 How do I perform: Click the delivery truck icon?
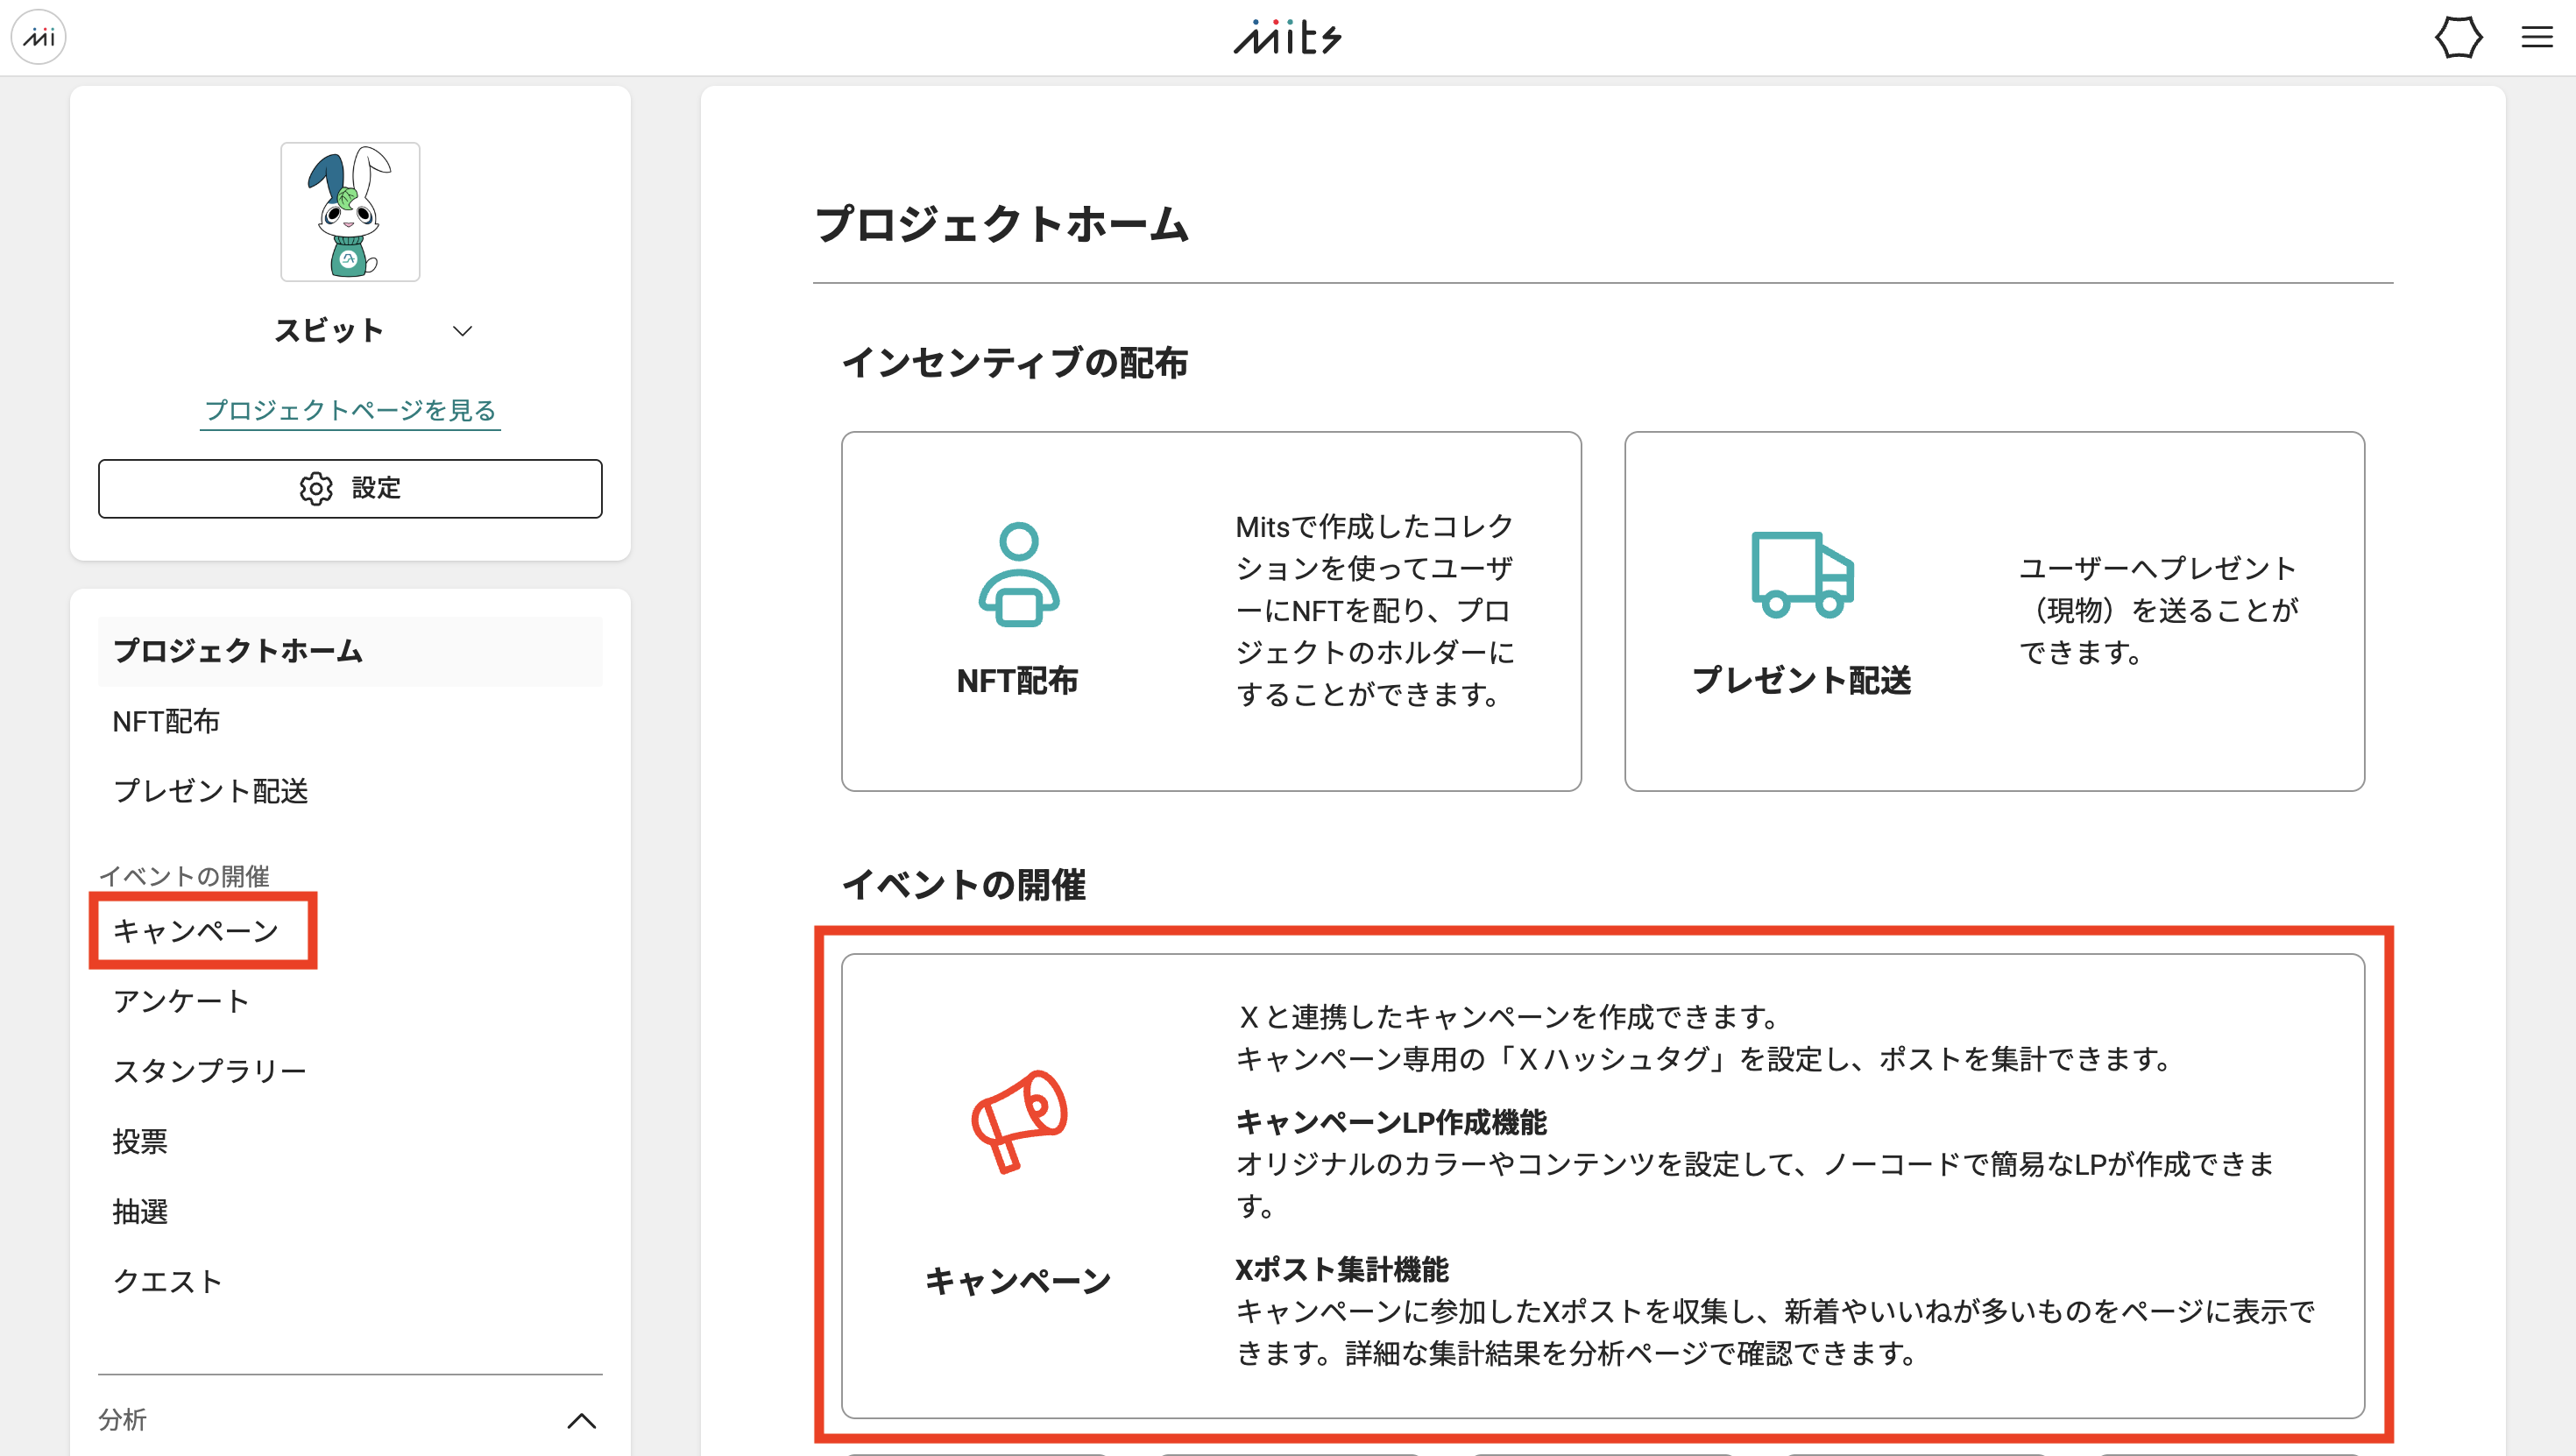click(x=1802, y=574)
